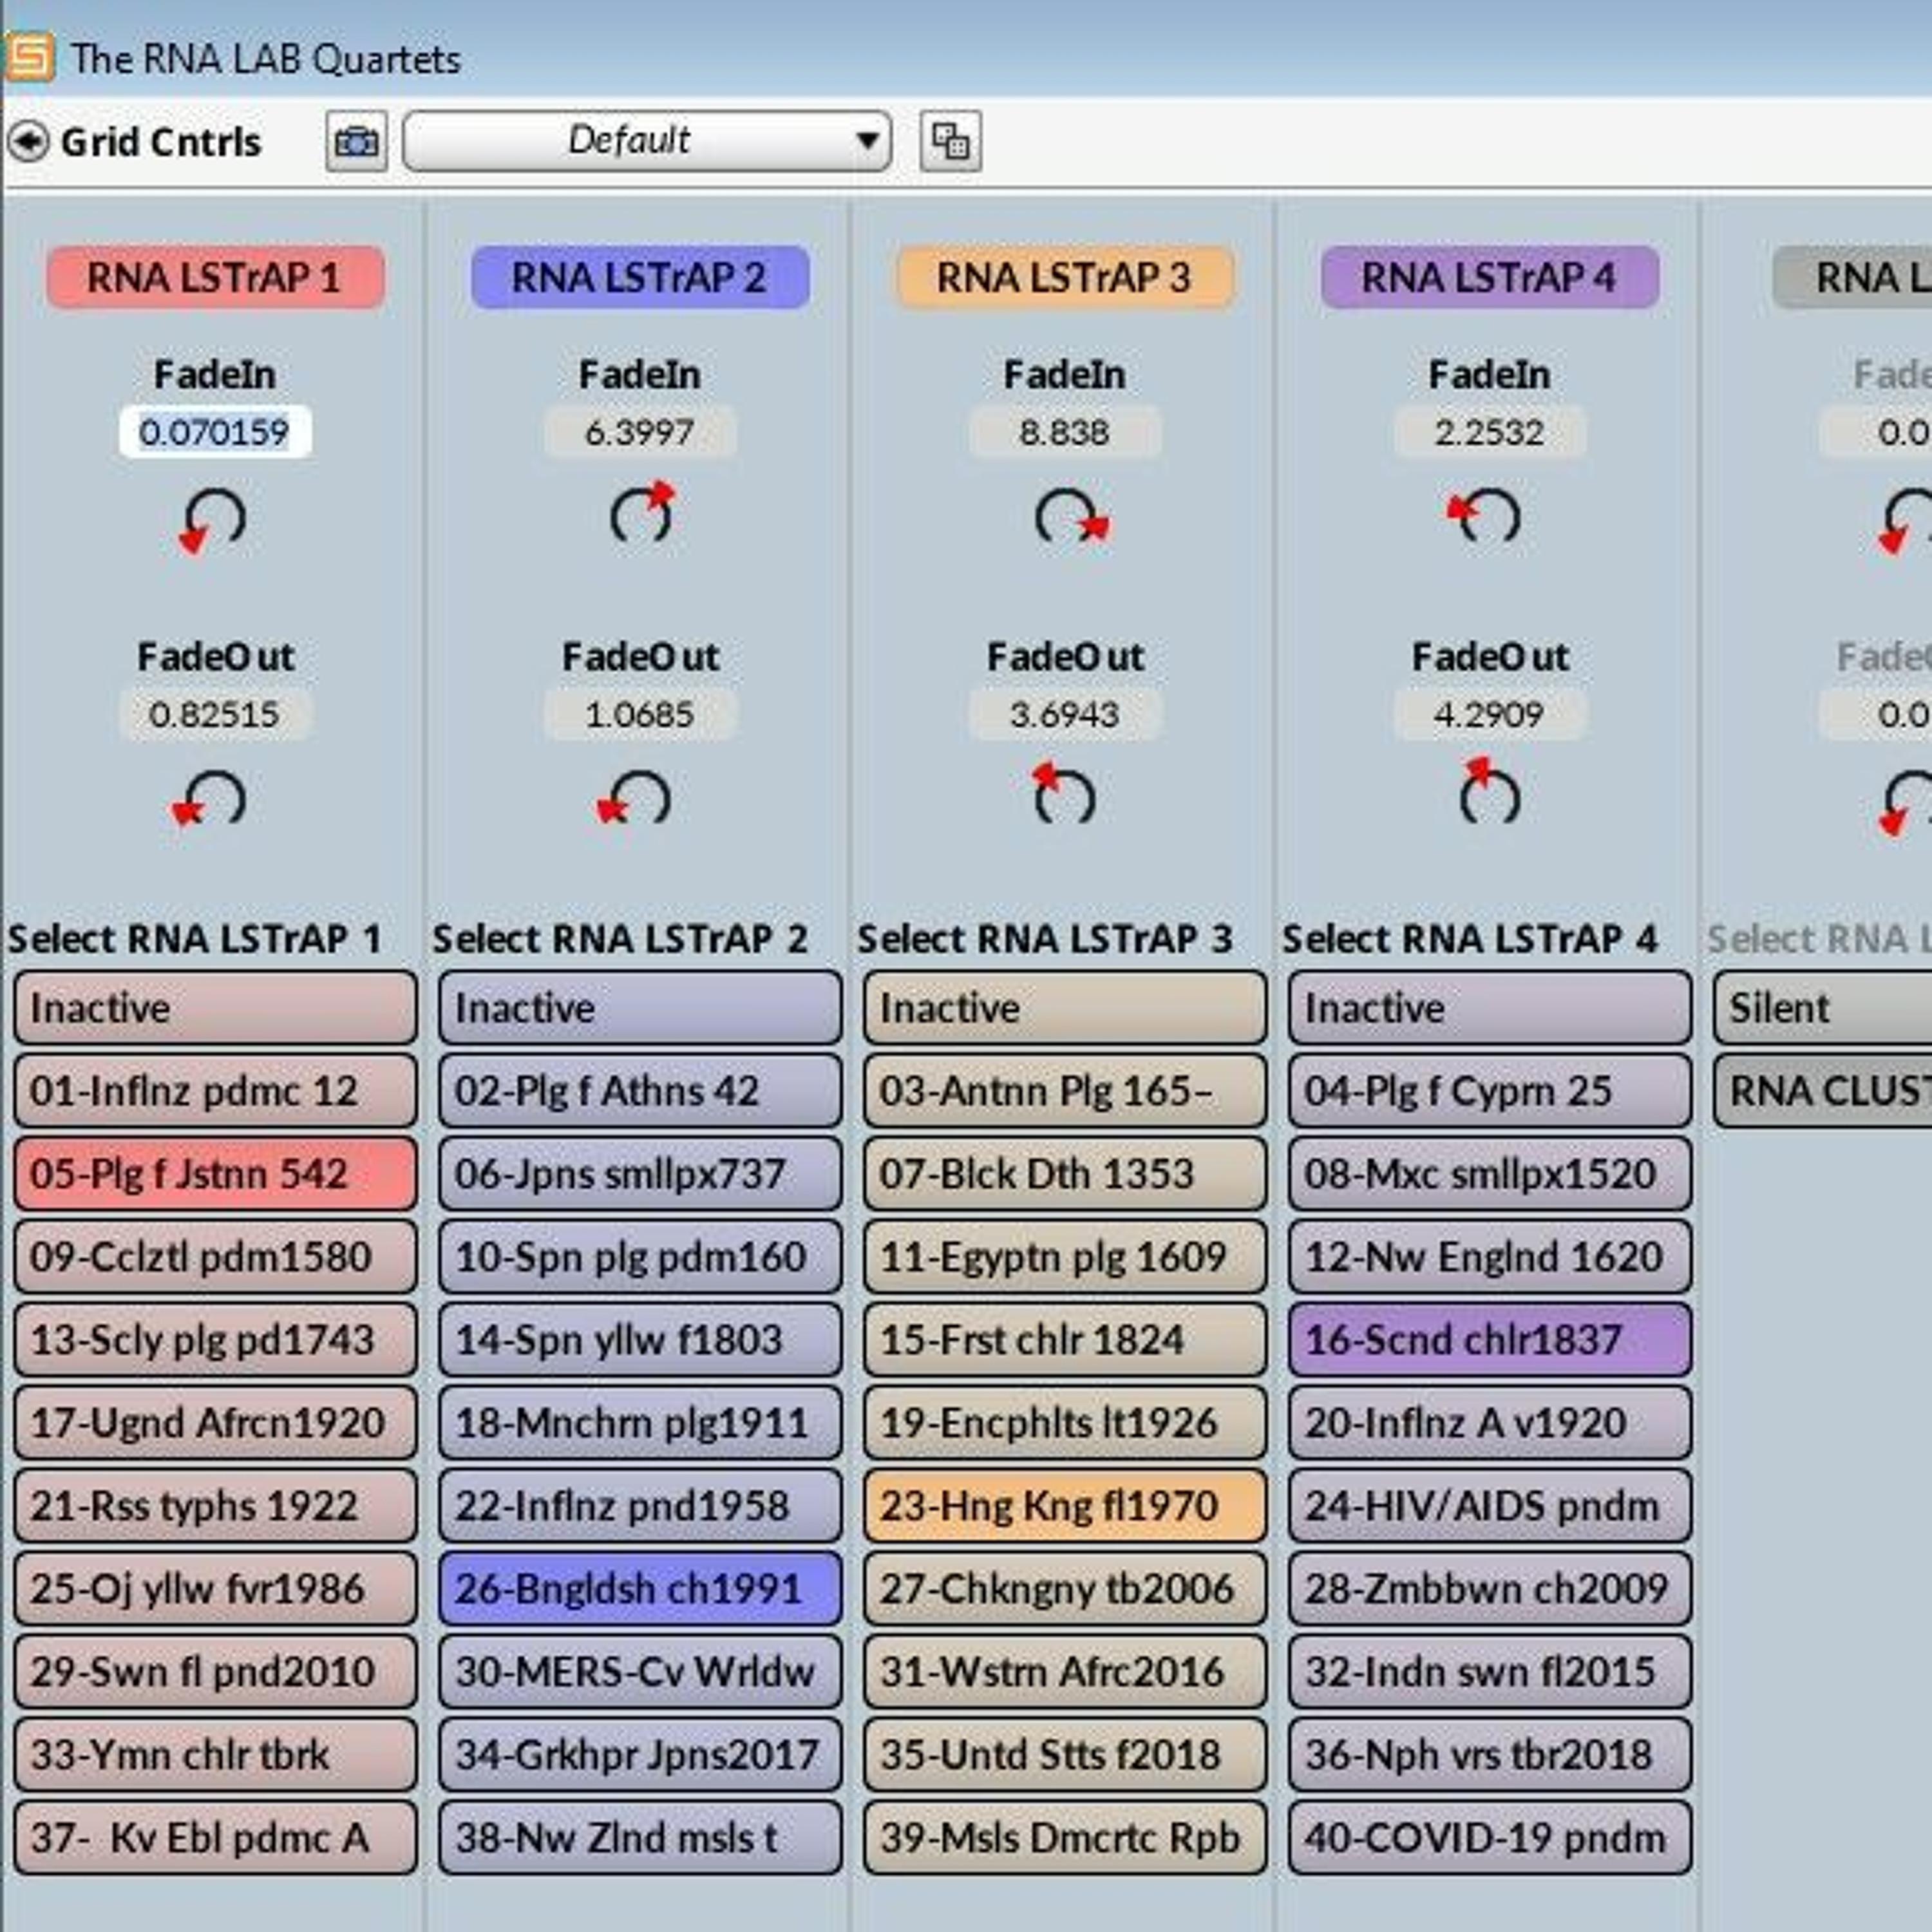Click the app logo icon in the title bar
The height and width of the screenshot is (1932, 1932).
tap(29, 57)
